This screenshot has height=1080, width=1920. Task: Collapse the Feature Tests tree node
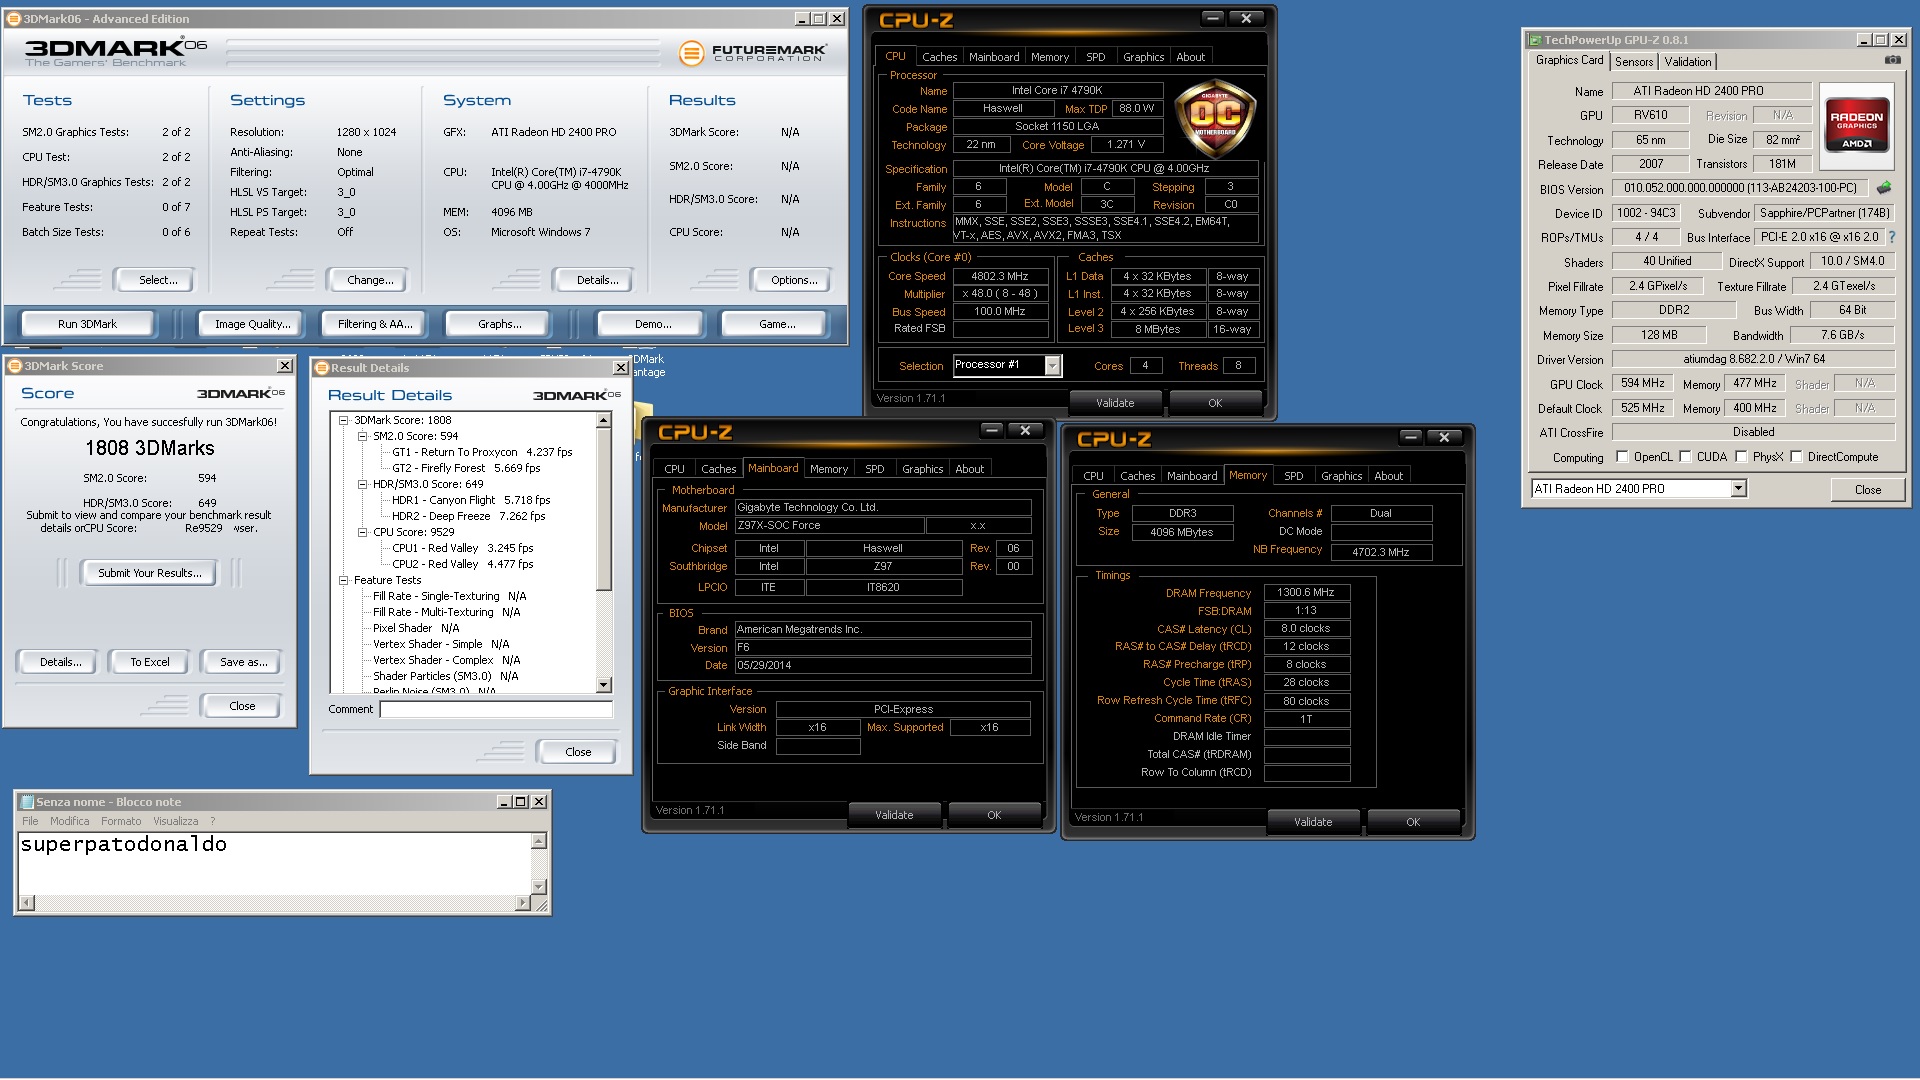pos(343,580)
